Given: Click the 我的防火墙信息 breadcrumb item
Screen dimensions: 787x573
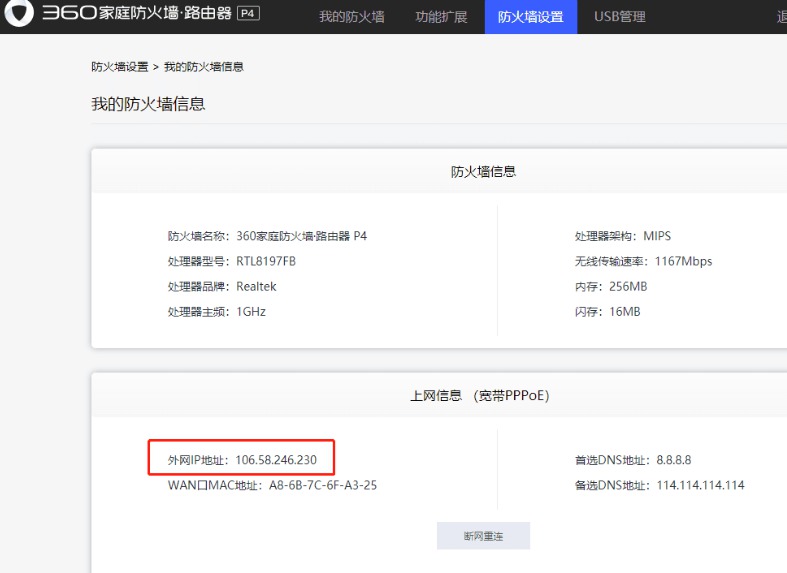Looking at the screenshot, I should (204, 67).
